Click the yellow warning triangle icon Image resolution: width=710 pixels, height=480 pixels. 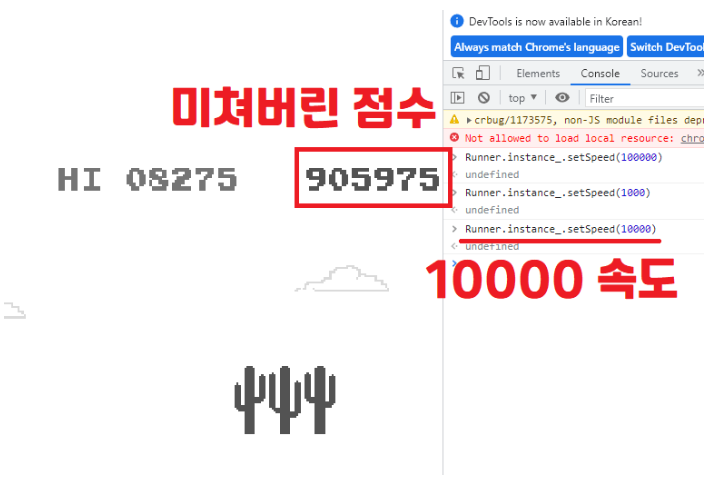pos(455,119)
